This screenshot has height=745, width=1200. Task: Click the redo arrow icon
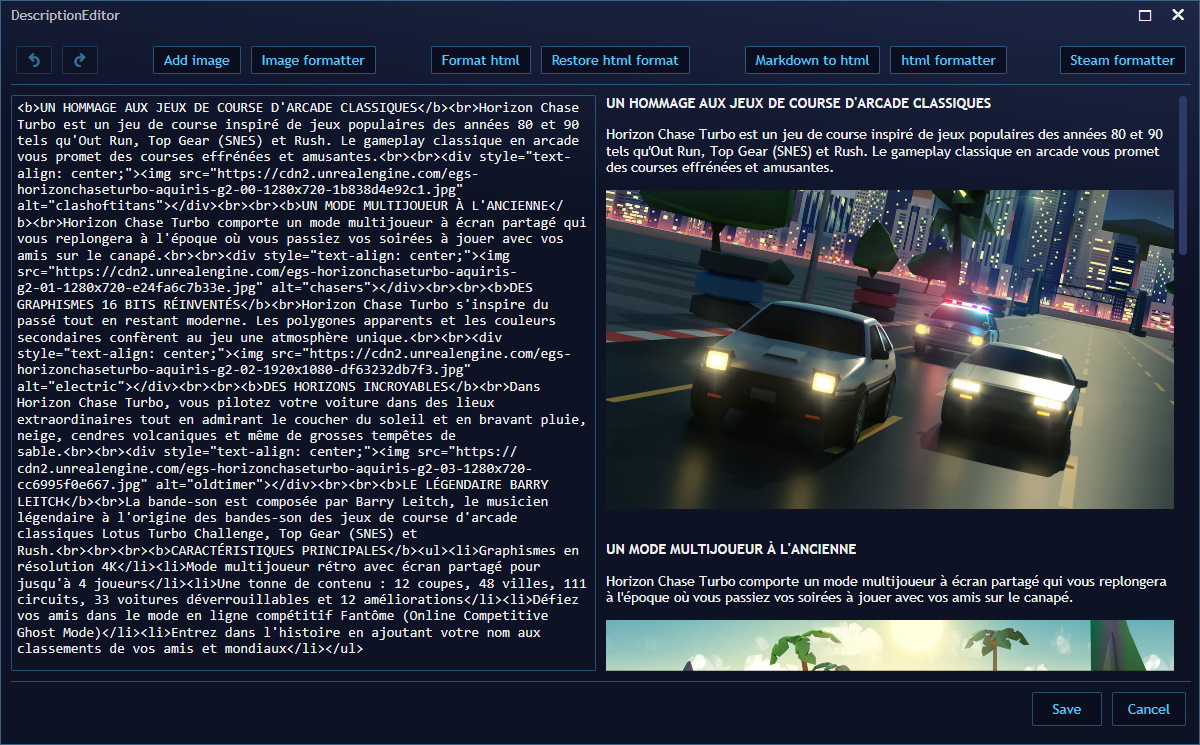tap(80, 60)
